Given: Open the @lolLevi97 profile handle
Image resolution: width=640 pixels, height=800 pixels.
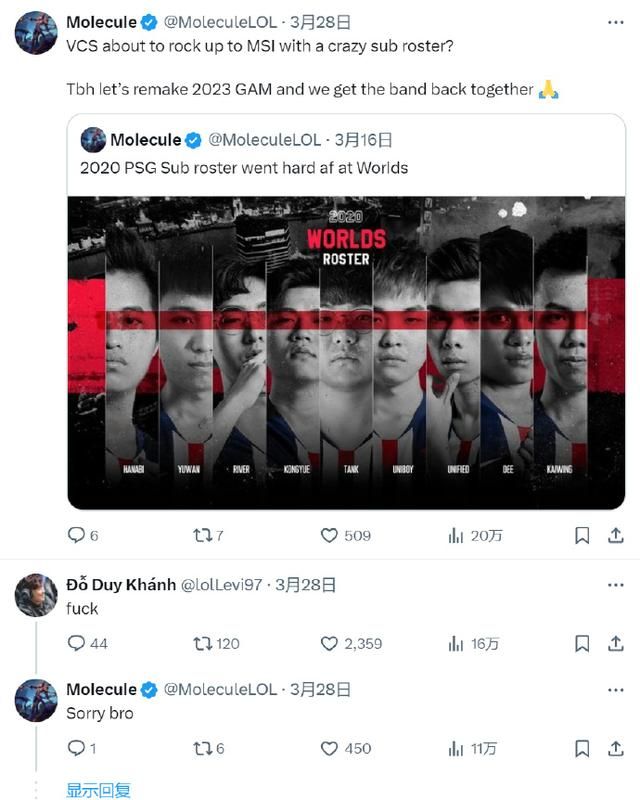Looking at the screenshot, I should (x=222, y=584).
